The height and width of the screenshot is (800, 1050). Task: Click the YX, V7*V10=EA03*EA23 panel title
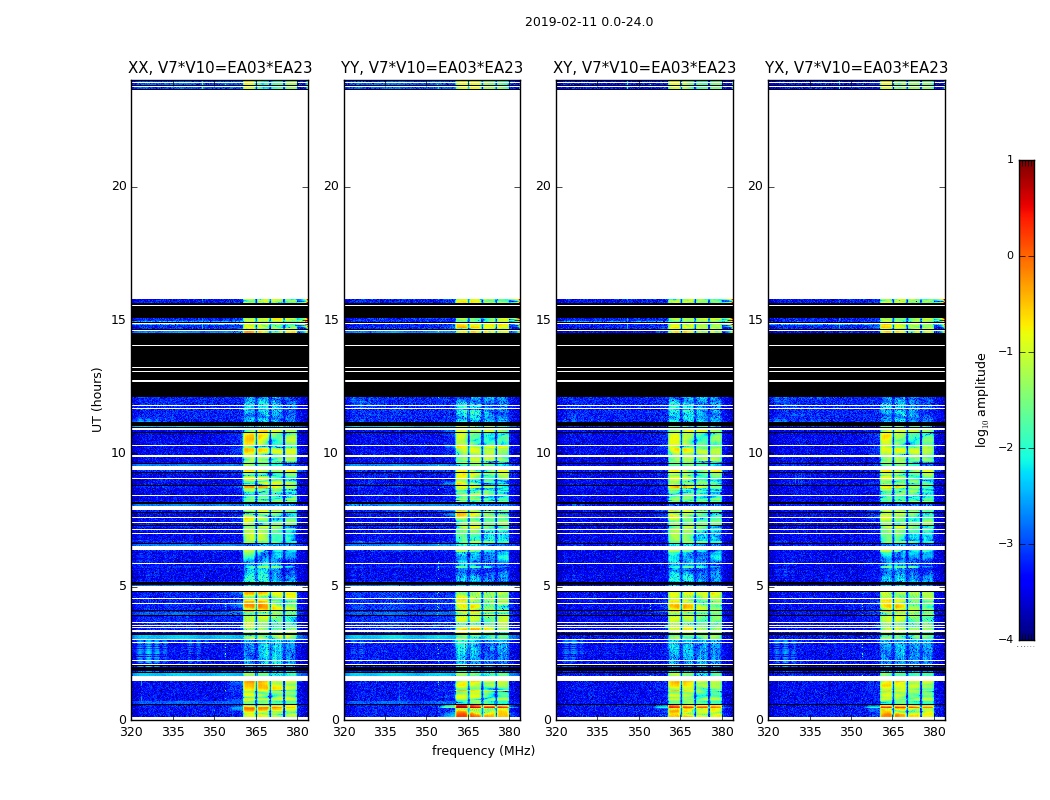pyautogui.click(x=856, y=68)
